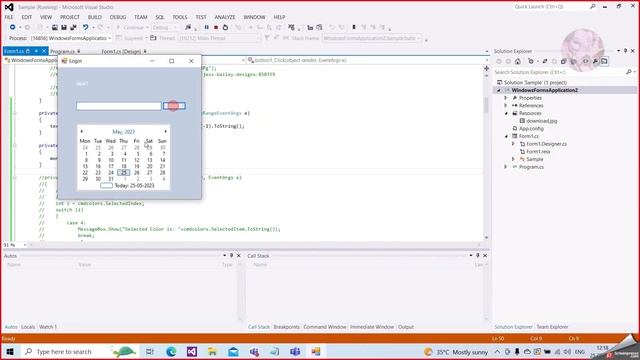Select May 10 in the calendar

click(x=111, y=160)
